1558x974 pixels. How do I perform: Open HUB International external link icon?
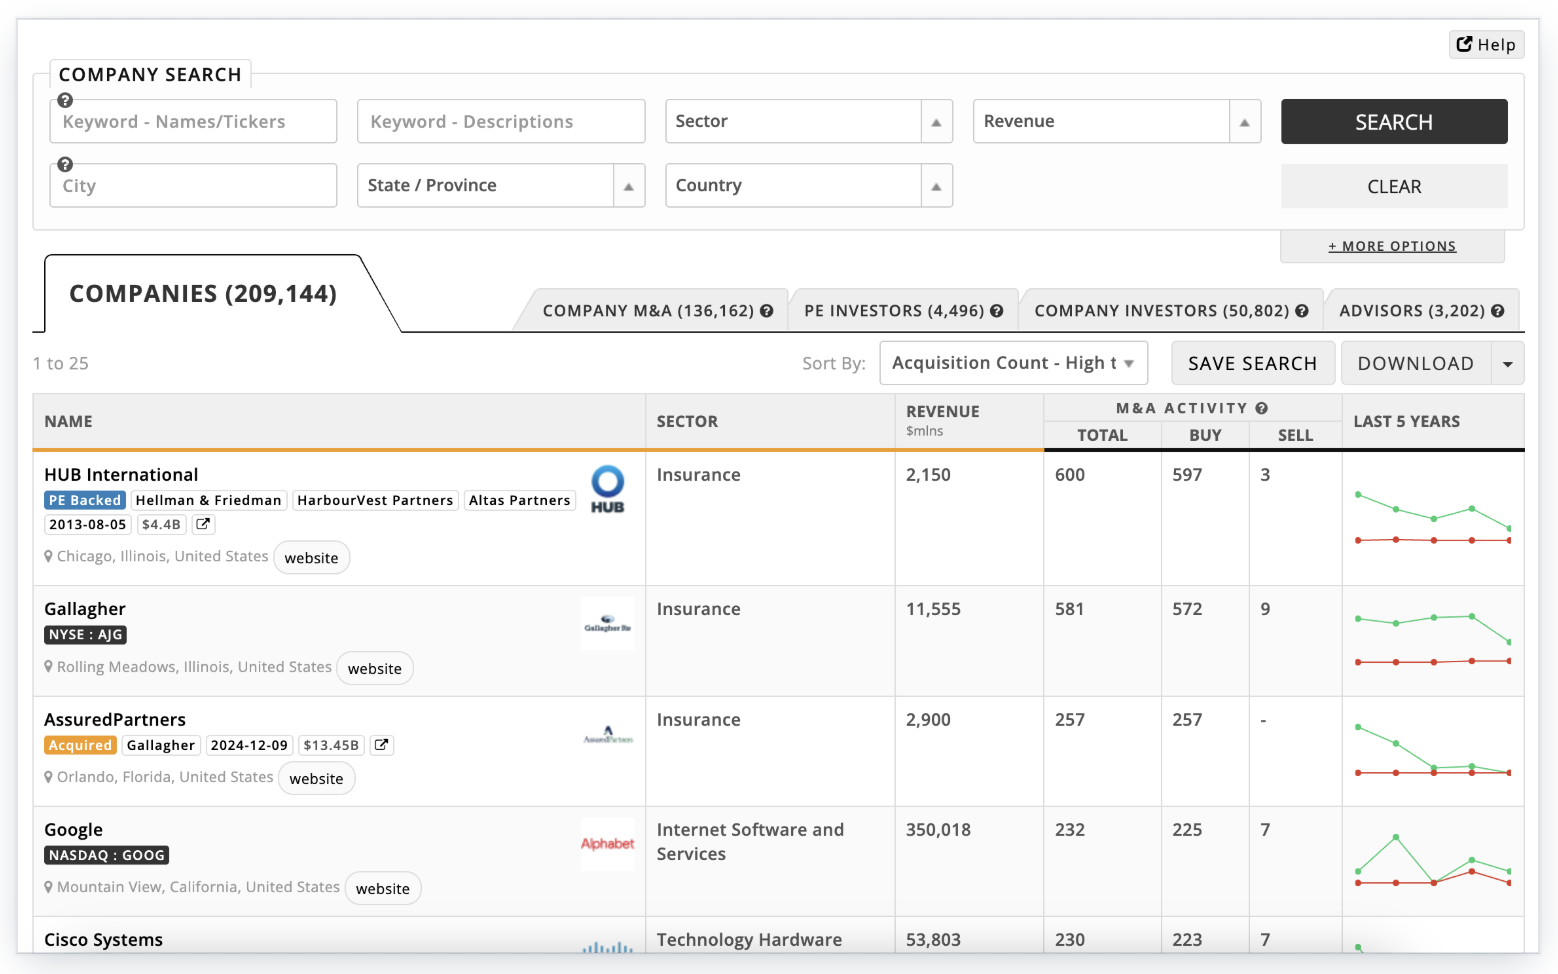click(203, 524)
